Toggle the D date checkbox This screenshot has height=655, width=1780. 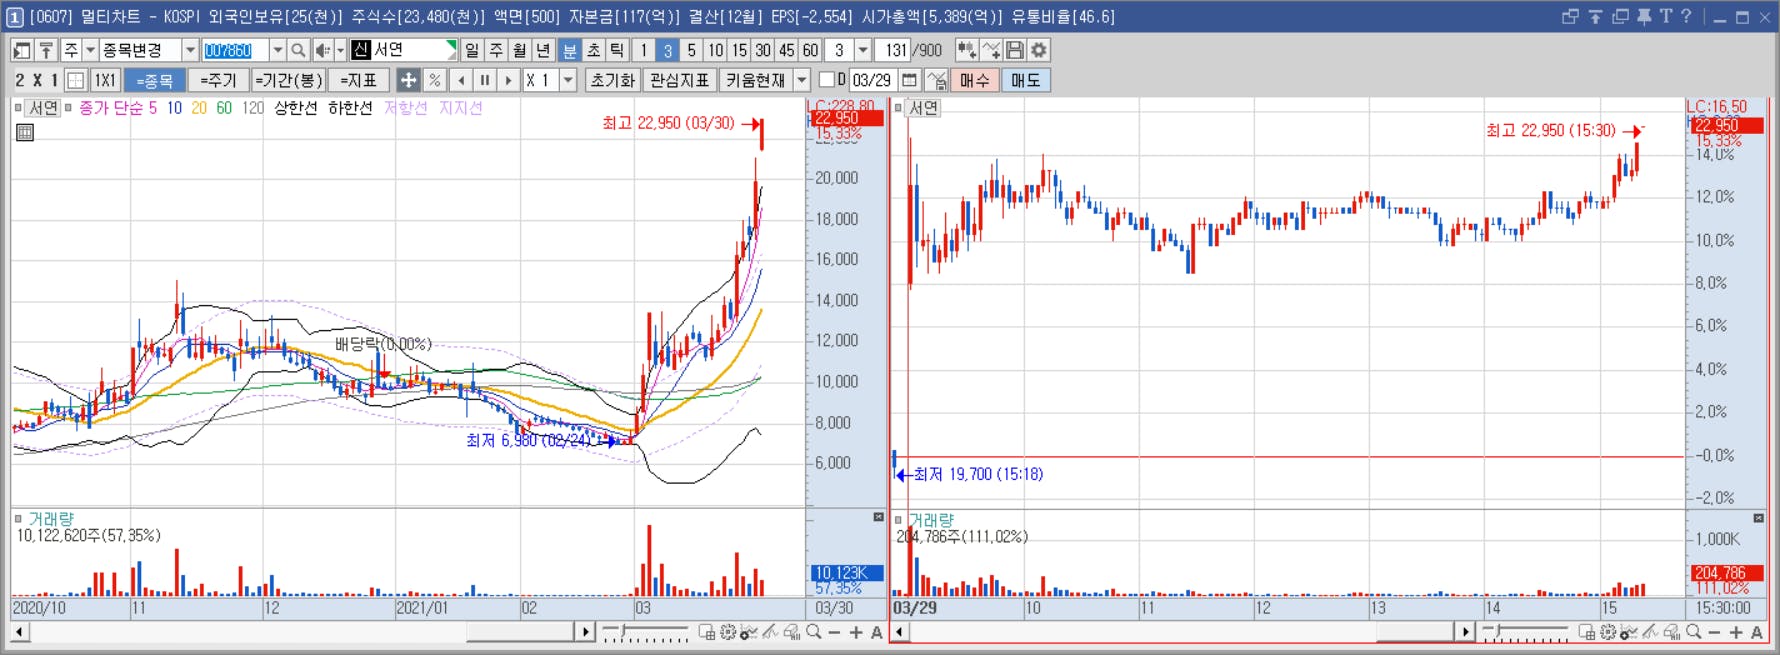click(x=827, y=80)
